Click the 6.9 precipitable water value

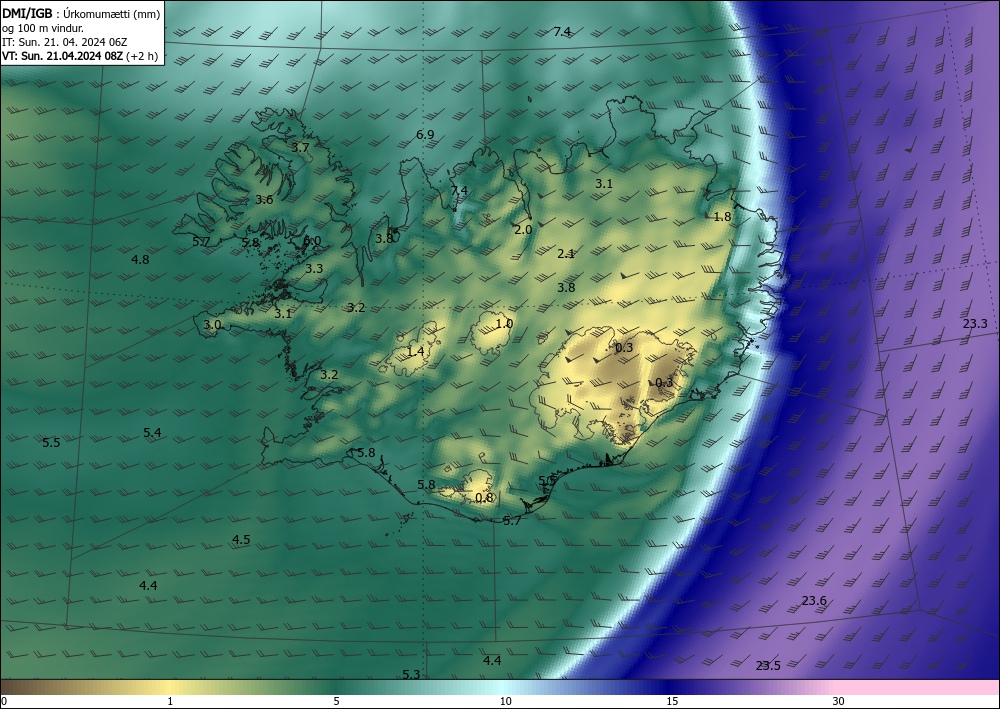pos(425,135)
